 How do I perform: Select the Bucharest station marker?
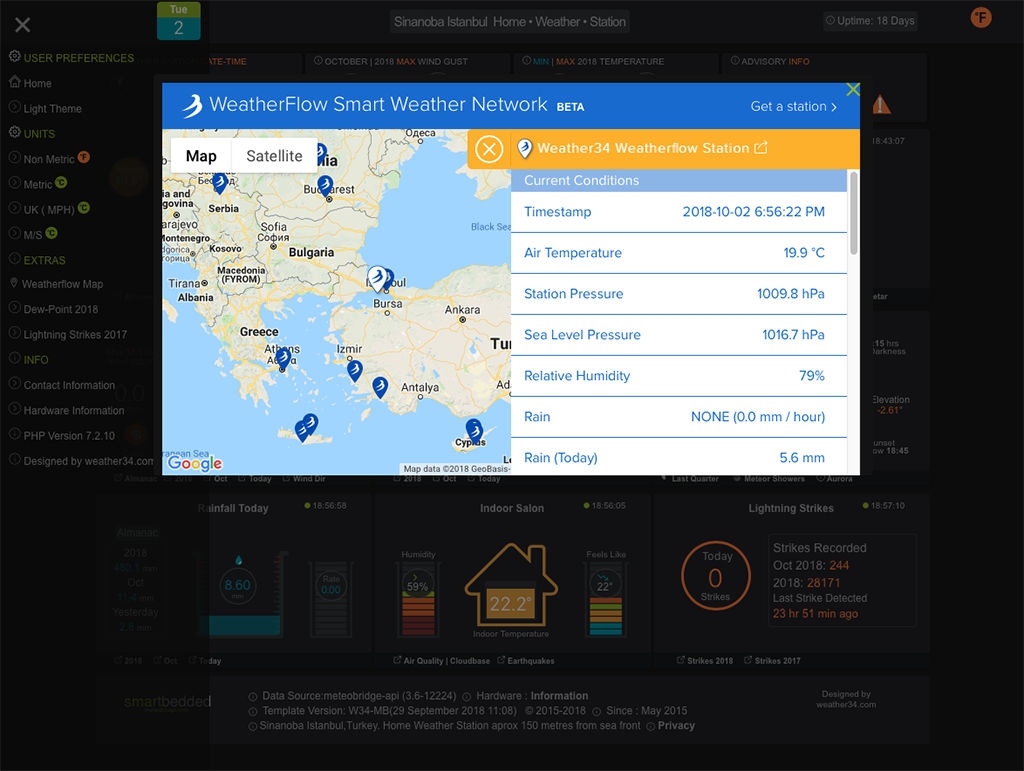pos(325,187)
